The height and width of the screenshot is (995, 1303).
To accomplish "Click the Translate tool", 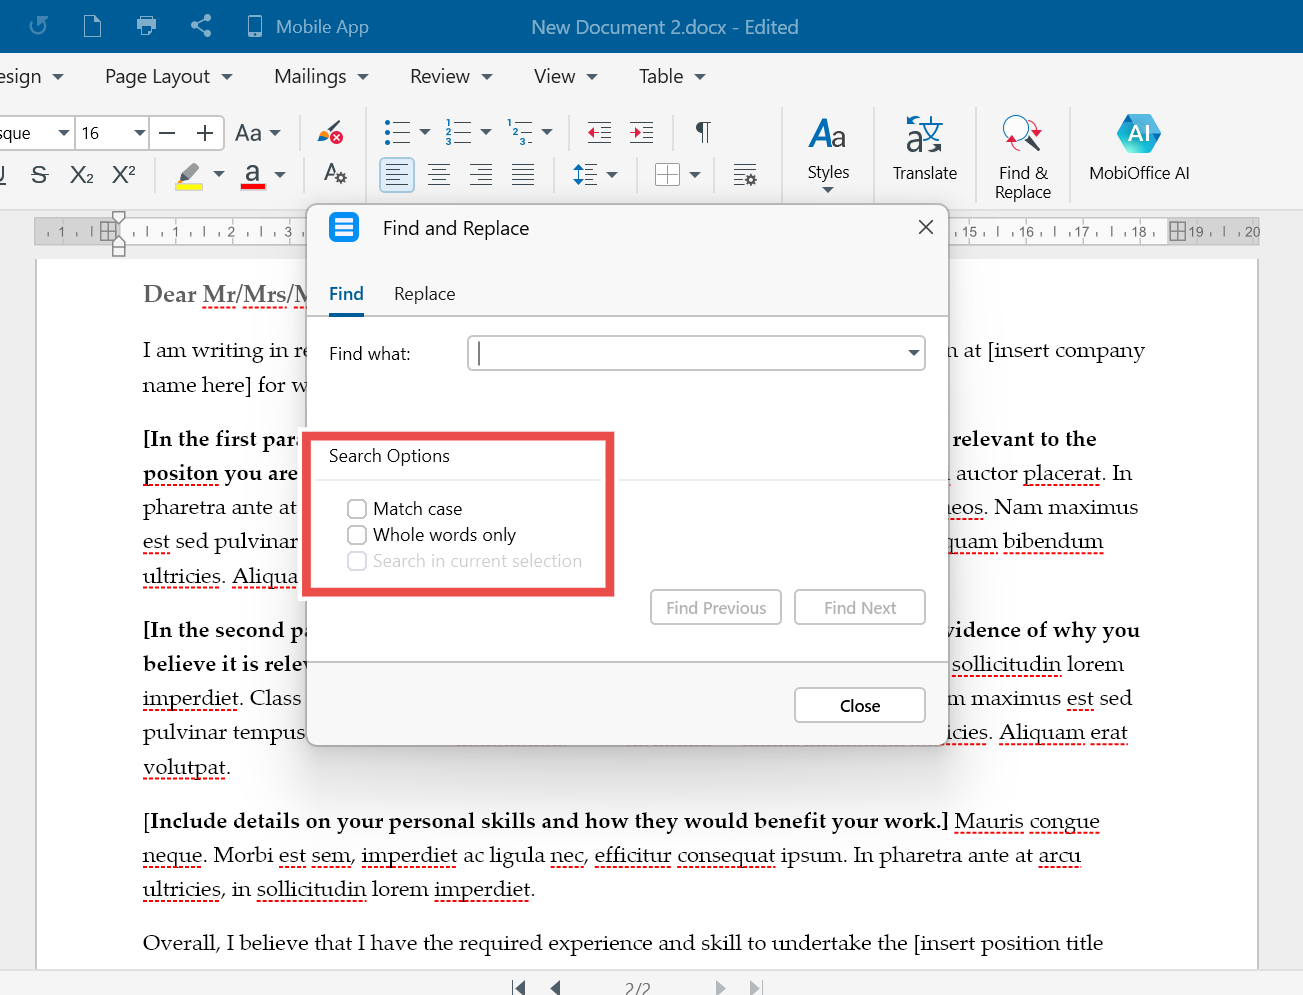I will click(925, 149).
